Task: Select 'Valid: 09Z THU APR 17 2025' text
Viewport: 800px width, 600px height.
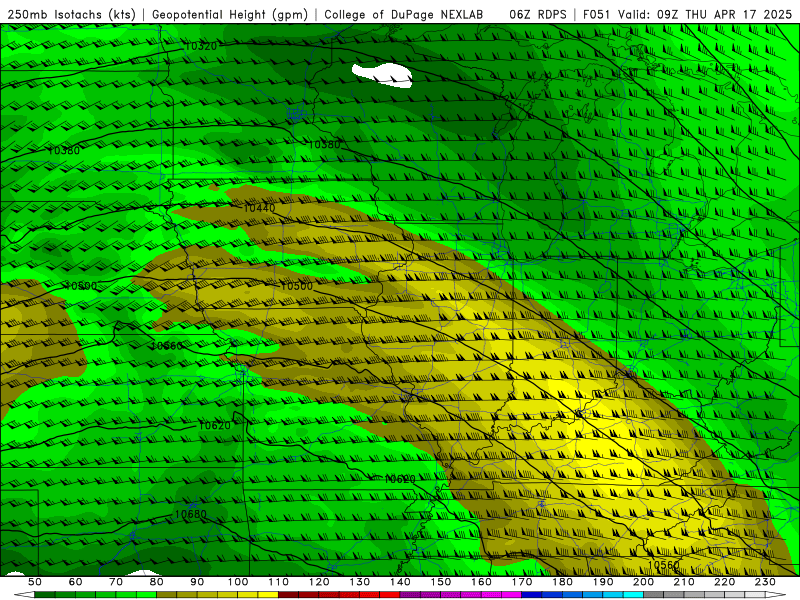Action: 705,15
